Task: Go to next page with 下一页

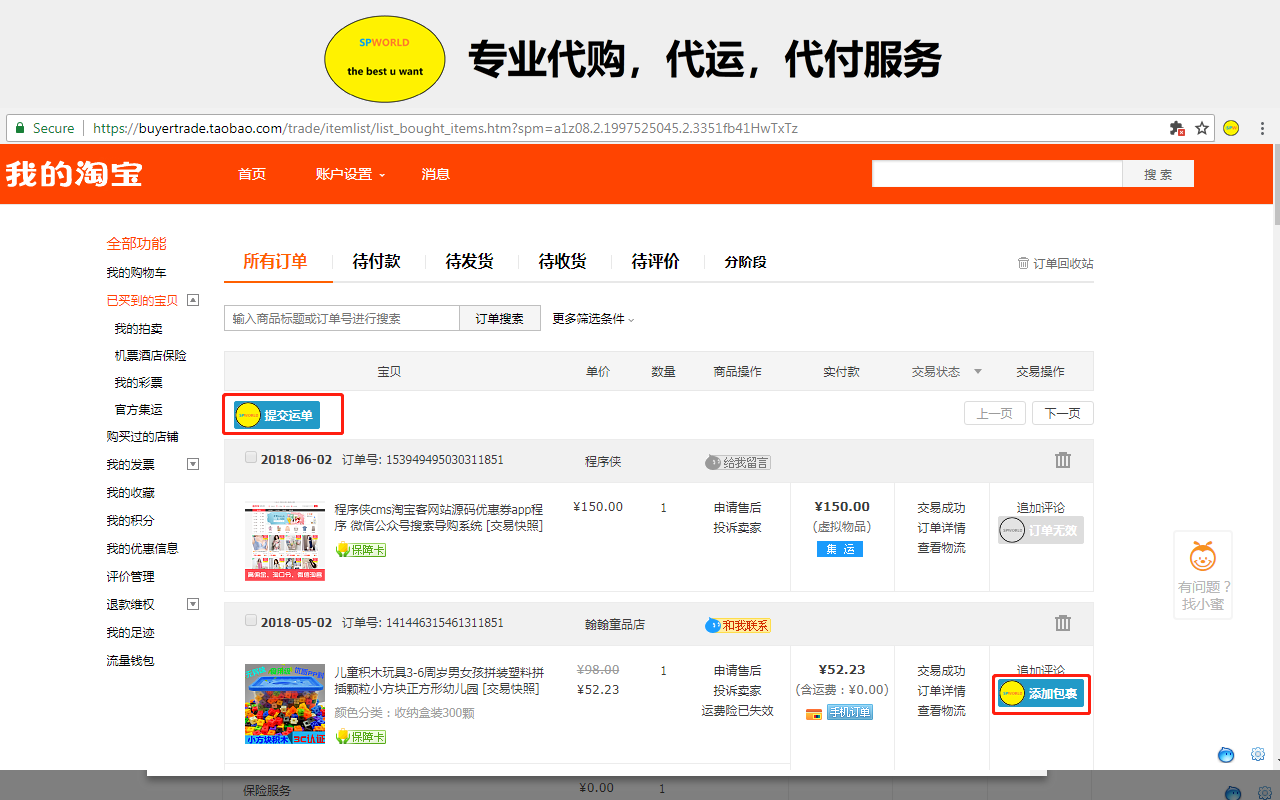Action: (1063, 413)
